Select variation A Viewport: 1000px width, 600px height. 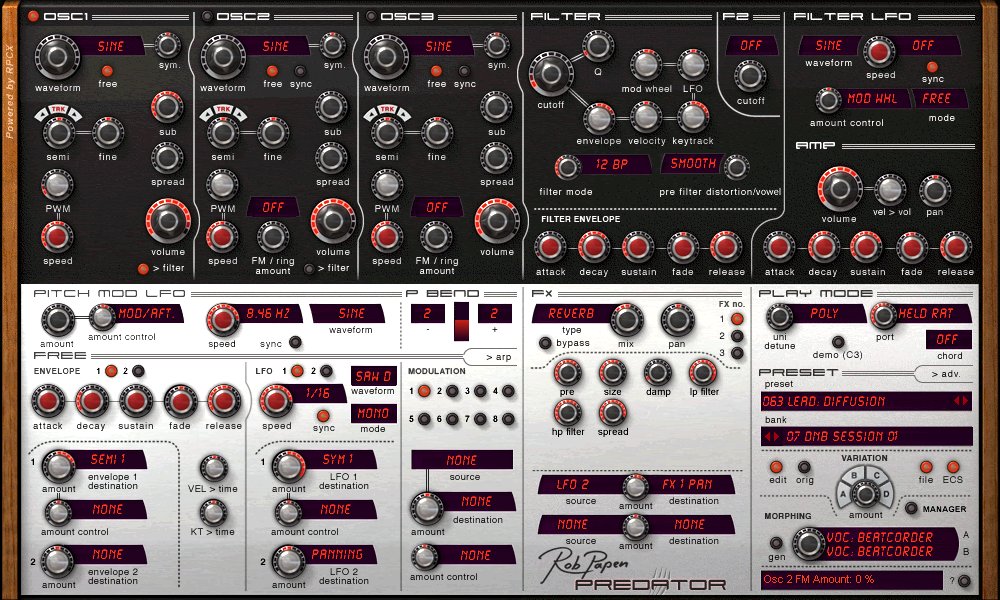(843, 494)
